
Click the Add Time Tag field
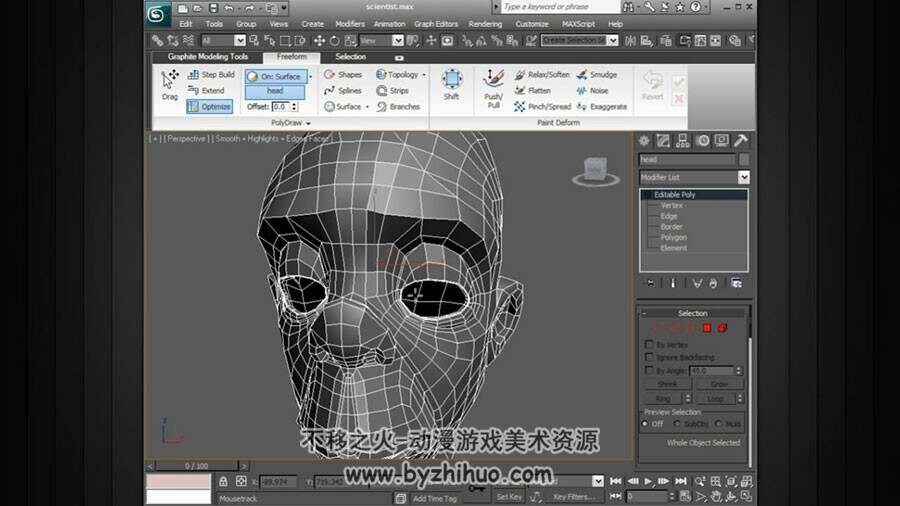(x=435, y=499)
